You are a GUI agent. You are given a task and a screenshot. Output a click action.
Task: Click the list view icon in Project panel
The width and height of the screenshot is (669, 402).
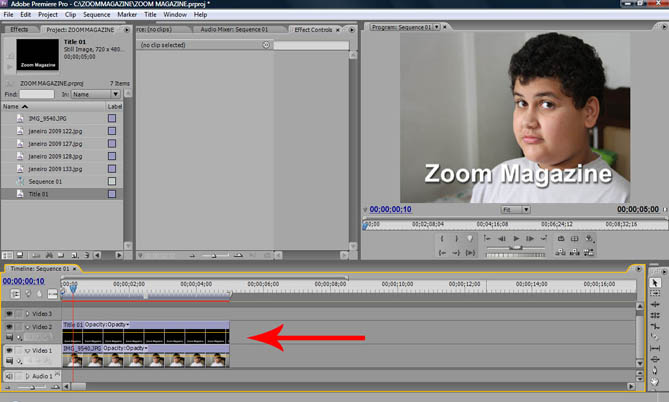[x=7, y=255]
